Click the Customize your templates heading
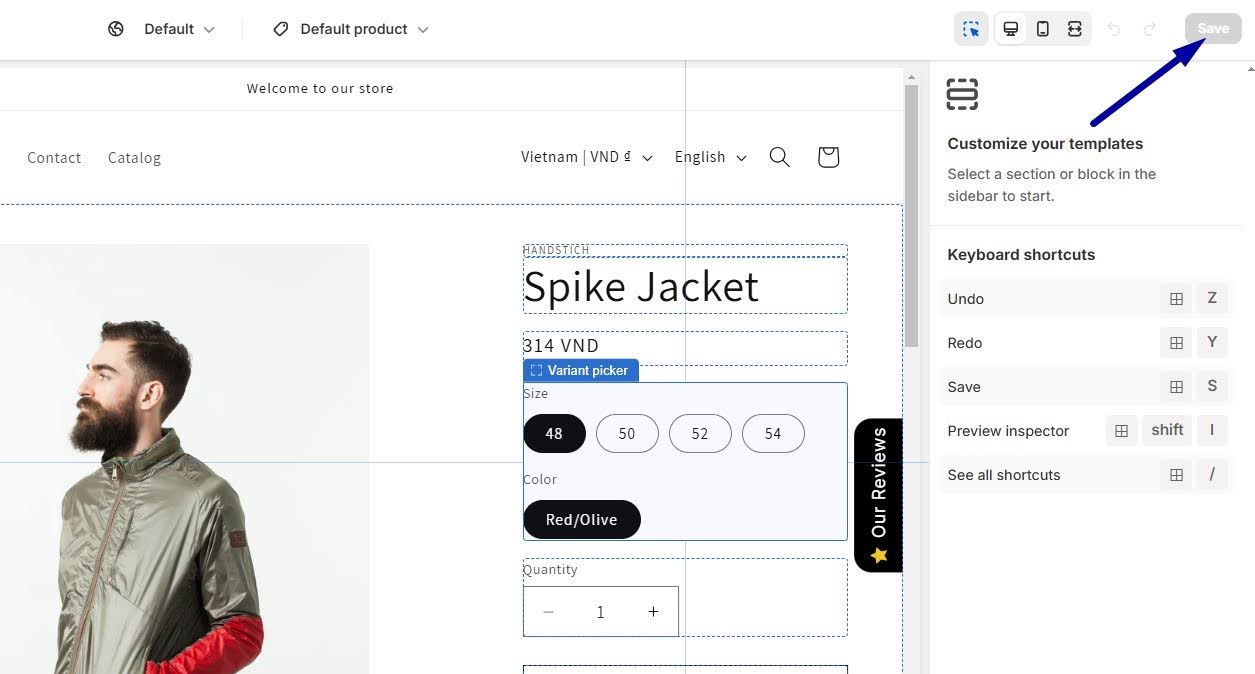The image size is (1255, 674). [x=1045, y=144]
